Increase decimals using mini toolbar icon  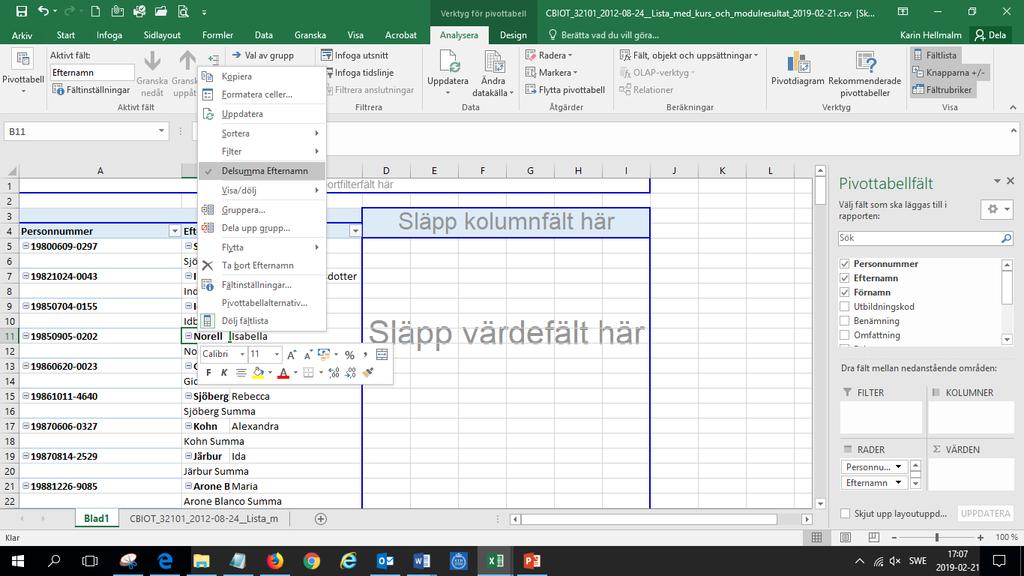click(334, 373)
